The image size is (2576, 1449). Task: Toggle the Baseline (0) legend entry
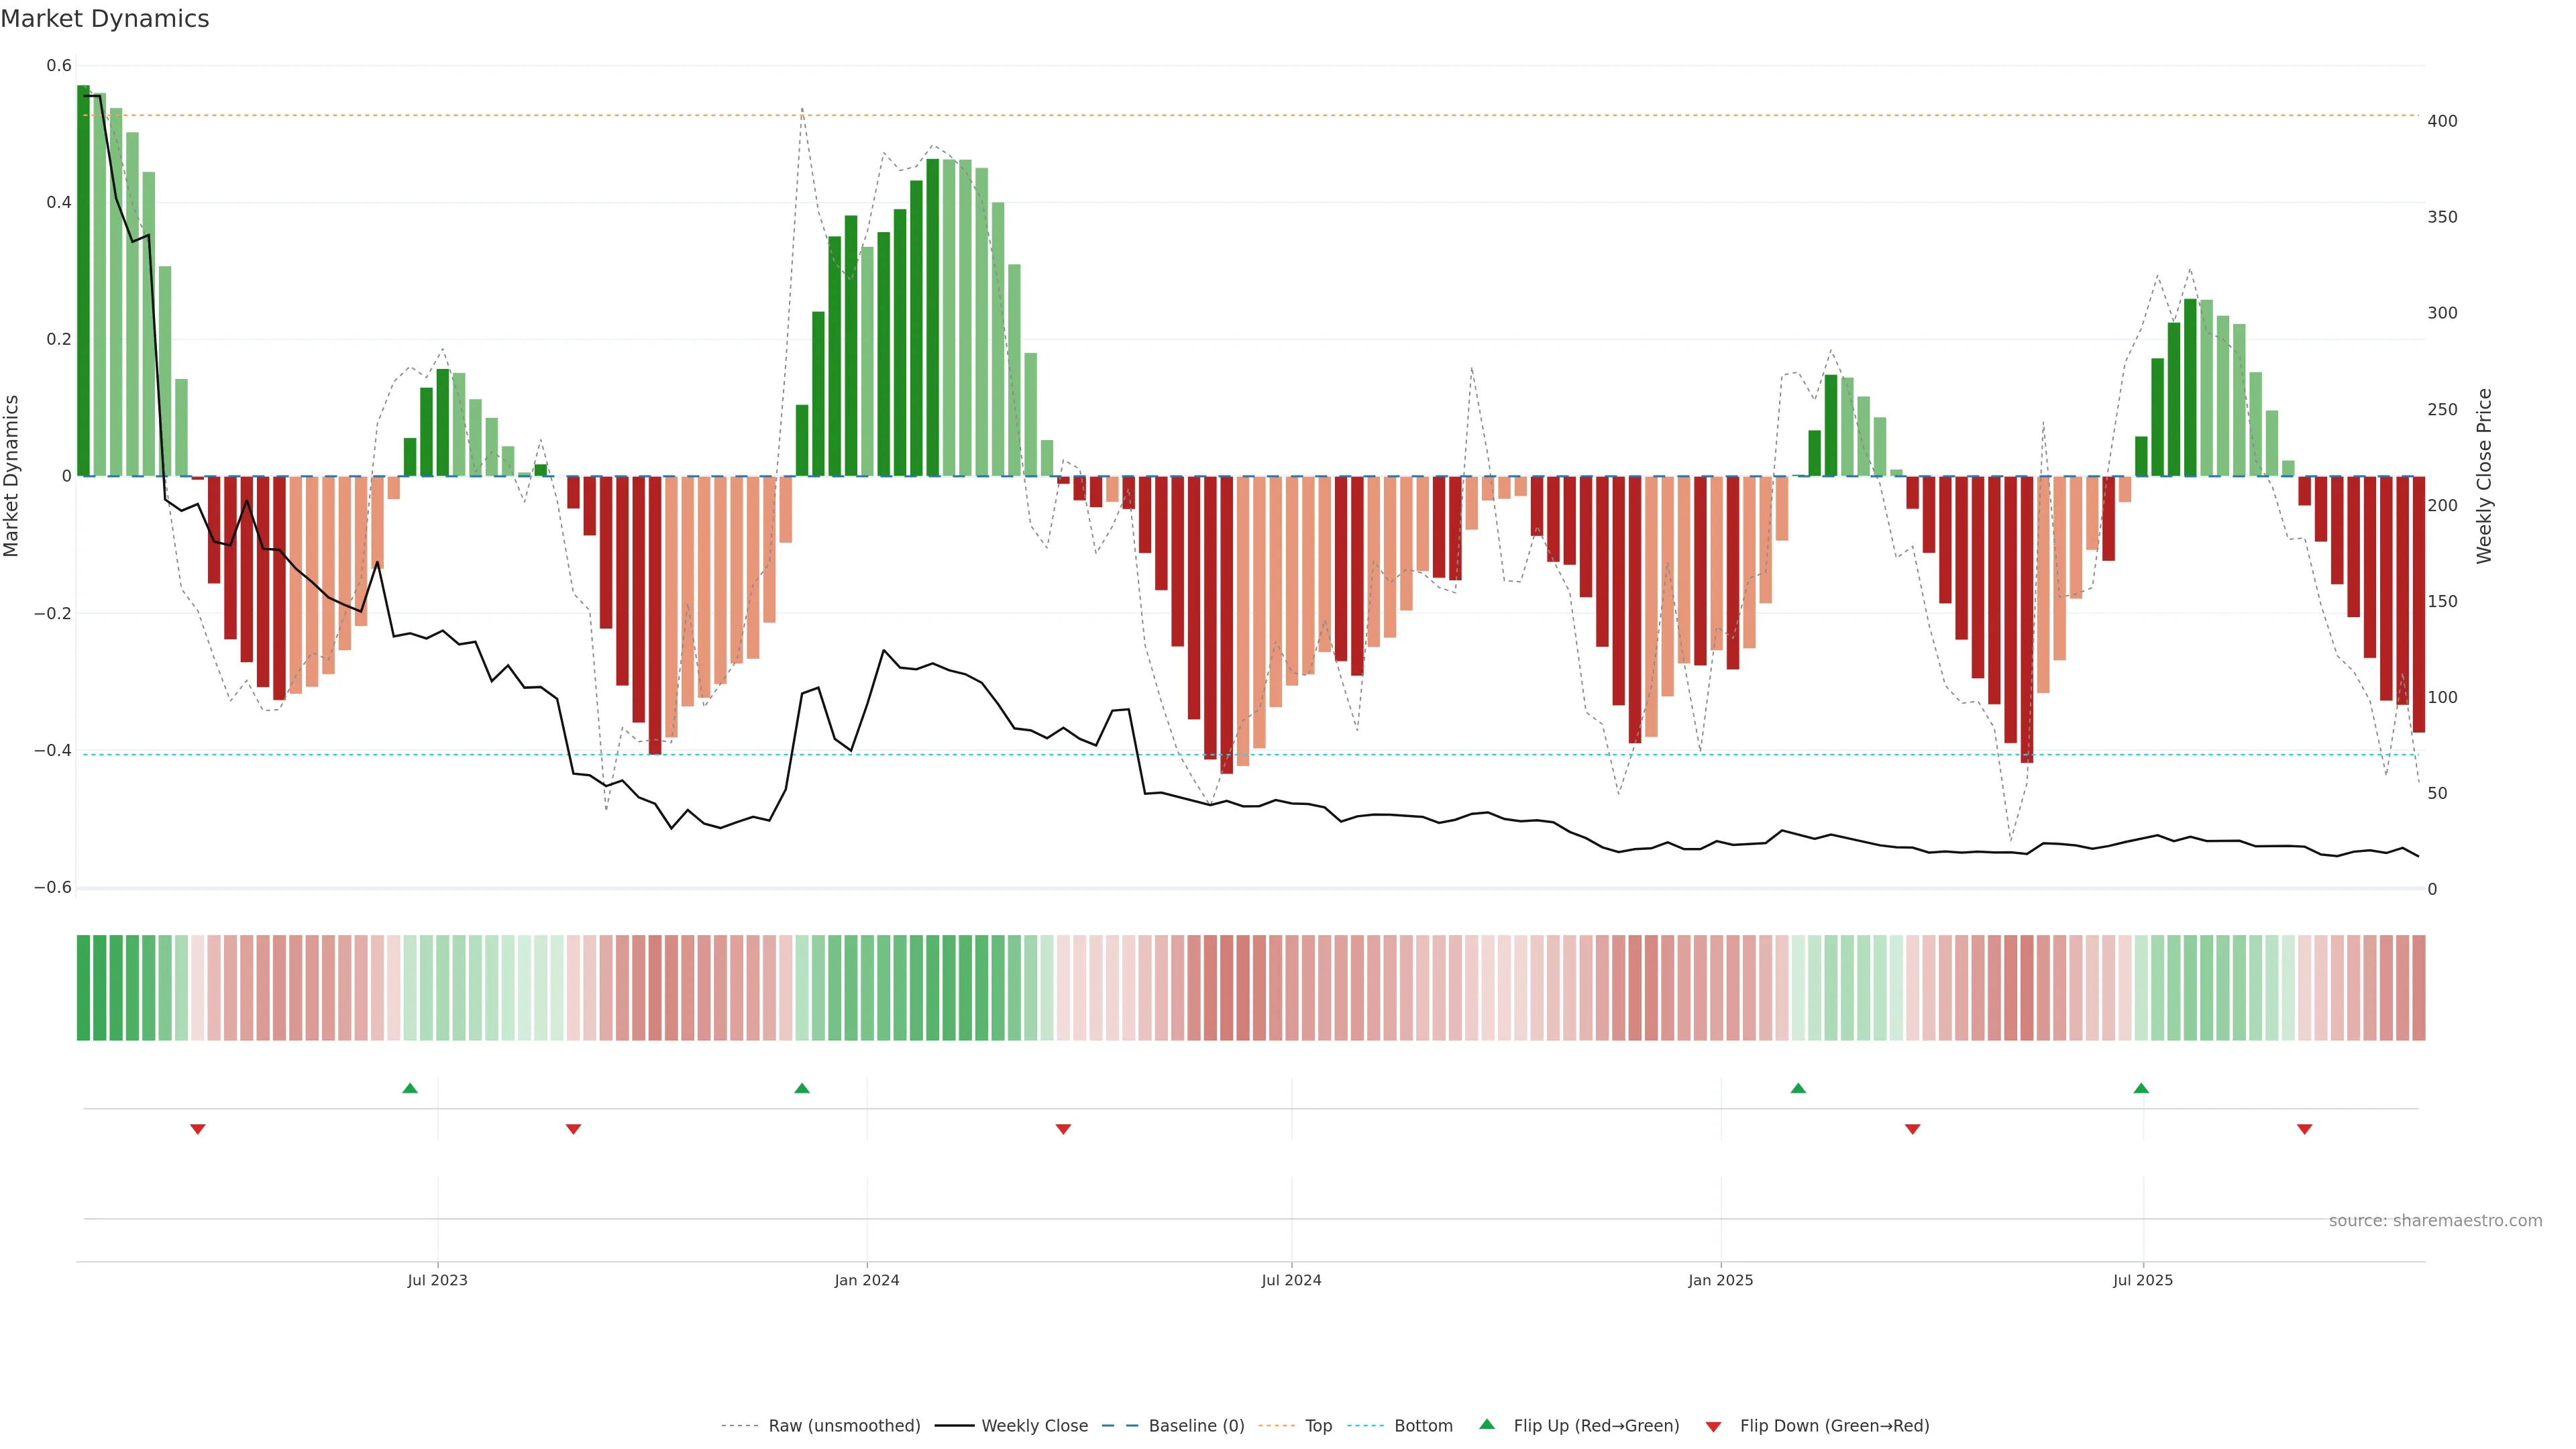pyautogui.click(x=1196, y=1426)
